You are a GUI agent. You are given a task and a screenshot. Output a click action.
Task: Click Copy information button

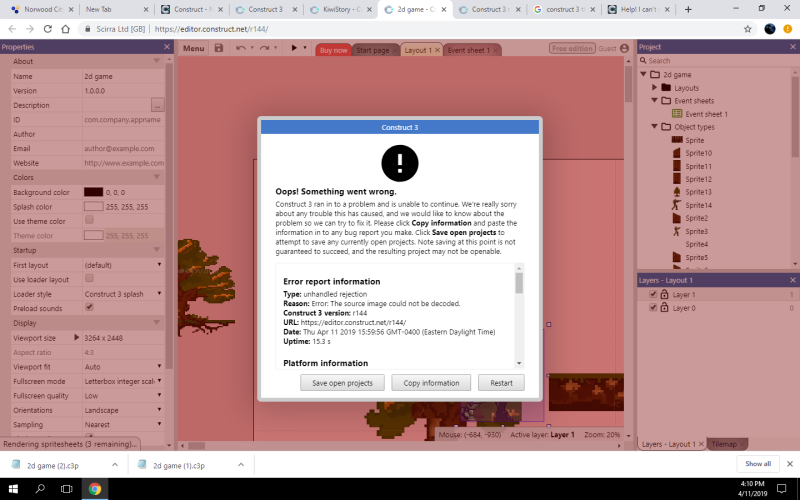pyautogui.click(x=431, y=383)
